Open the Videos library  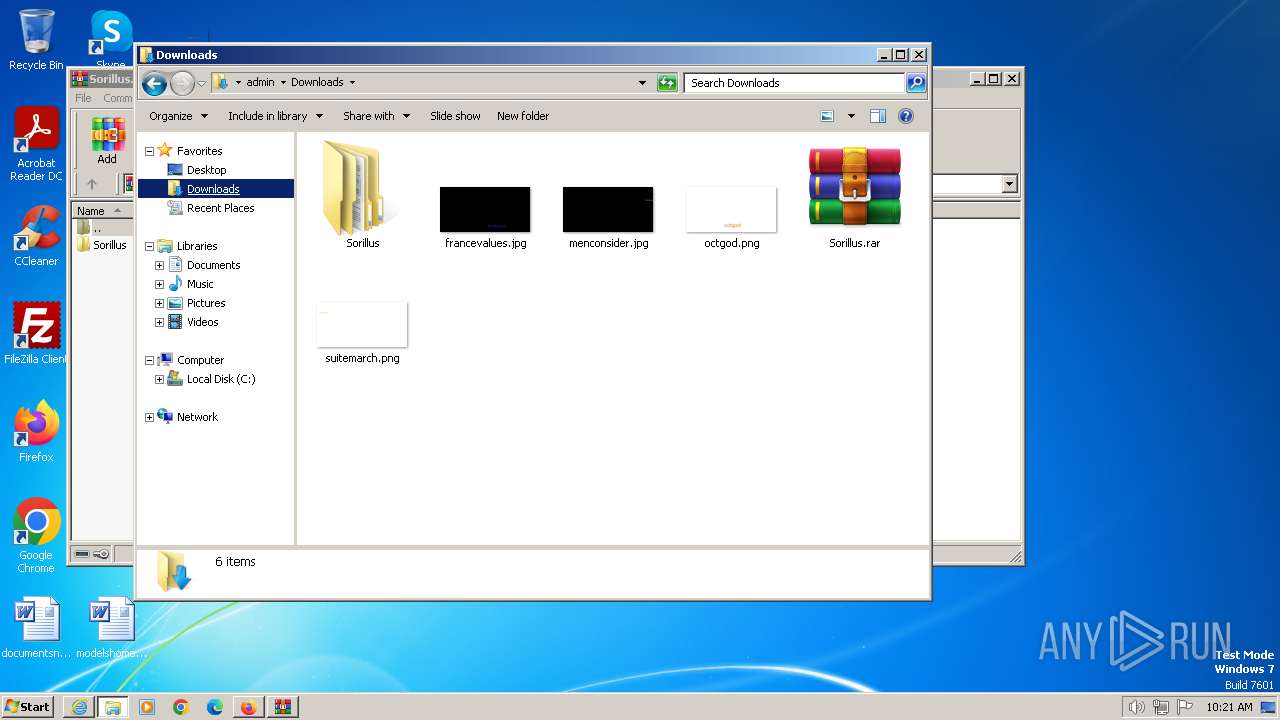pyautogui.click(x=202, y=322)
